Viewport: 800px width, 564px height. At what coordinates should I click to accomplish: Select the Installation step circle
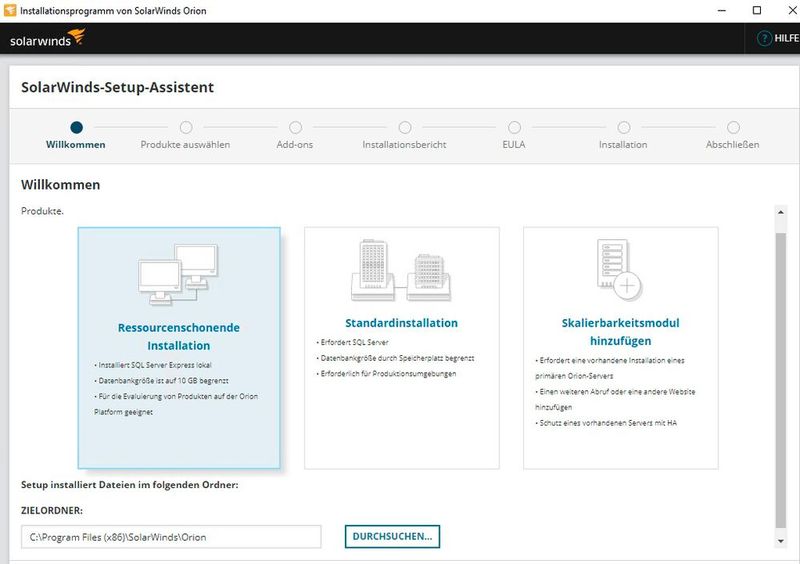623,127
